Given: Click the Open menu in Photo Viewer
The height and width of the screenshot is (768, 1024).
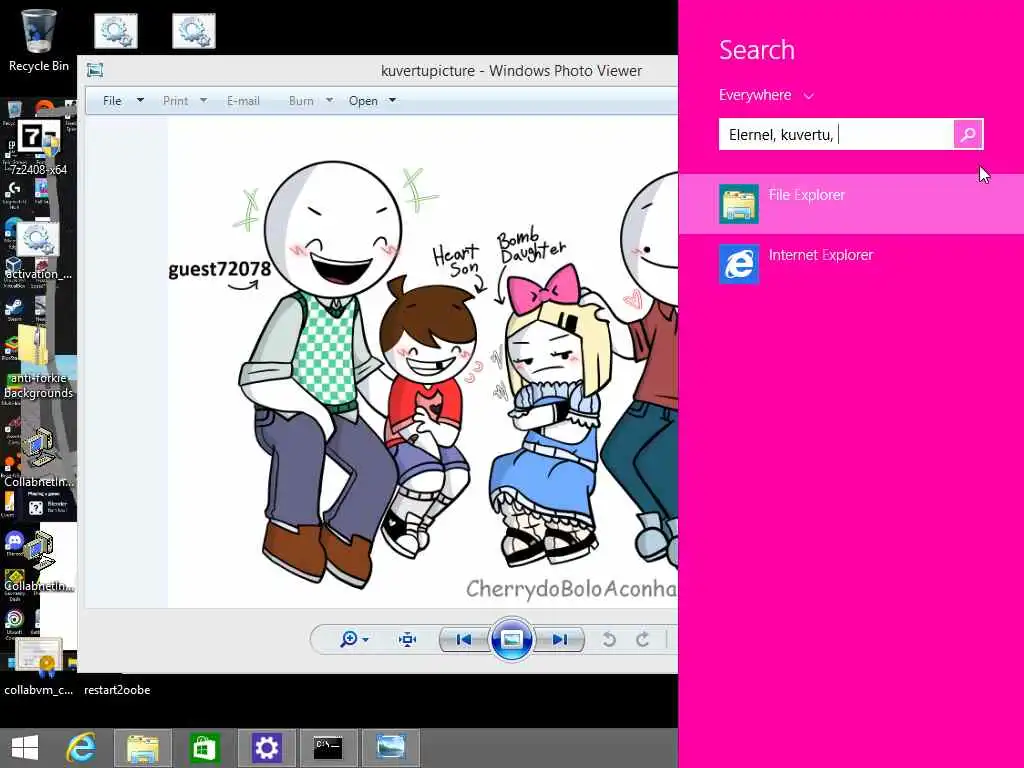Looking at the screenshot, I should [x=363, y=101].
